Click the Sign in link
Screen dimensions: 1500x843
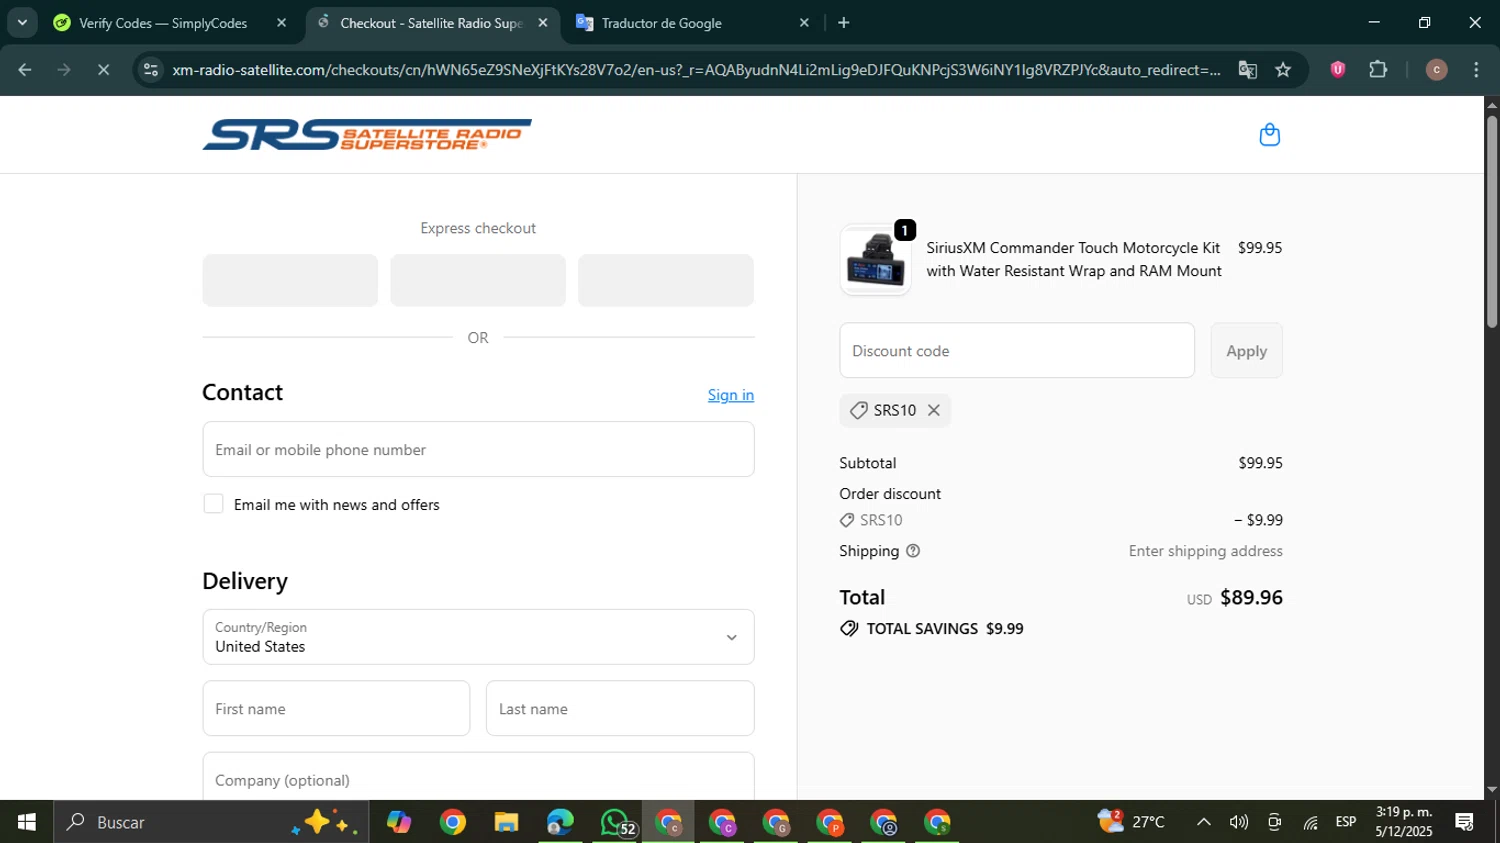point(731,395)
